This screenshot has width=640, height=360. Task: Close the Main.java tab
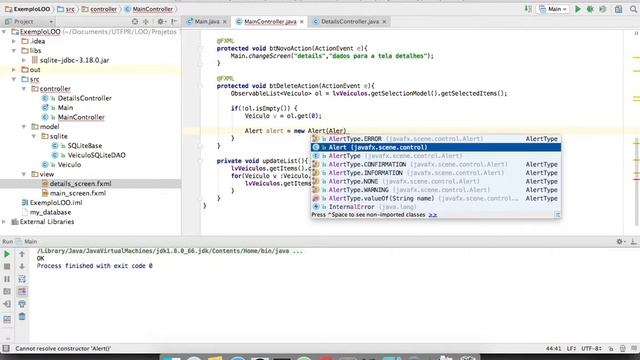(x=224, y=22)
